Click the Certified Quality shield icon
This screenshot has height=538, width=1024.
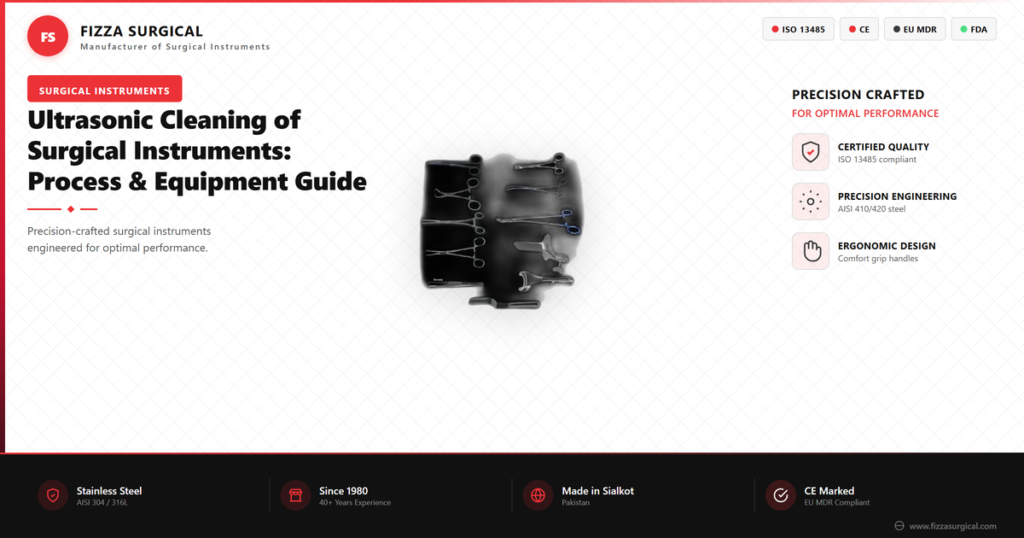point(810,152)
